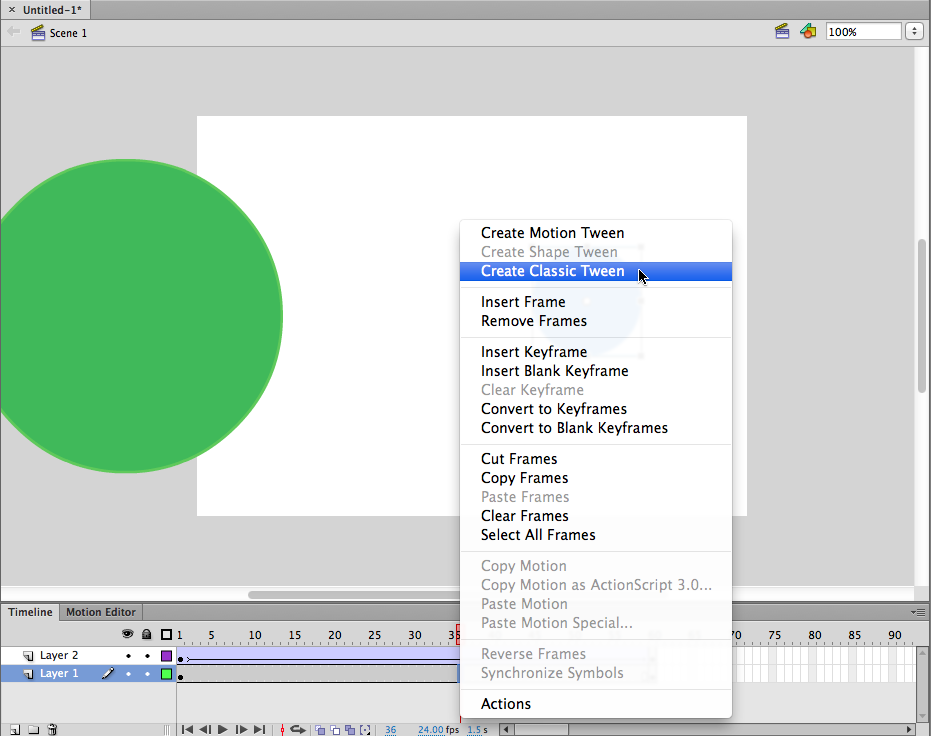Click the Onion Skin icon
This screenshot has height=736, width=931.
click(x=321, y=730)
